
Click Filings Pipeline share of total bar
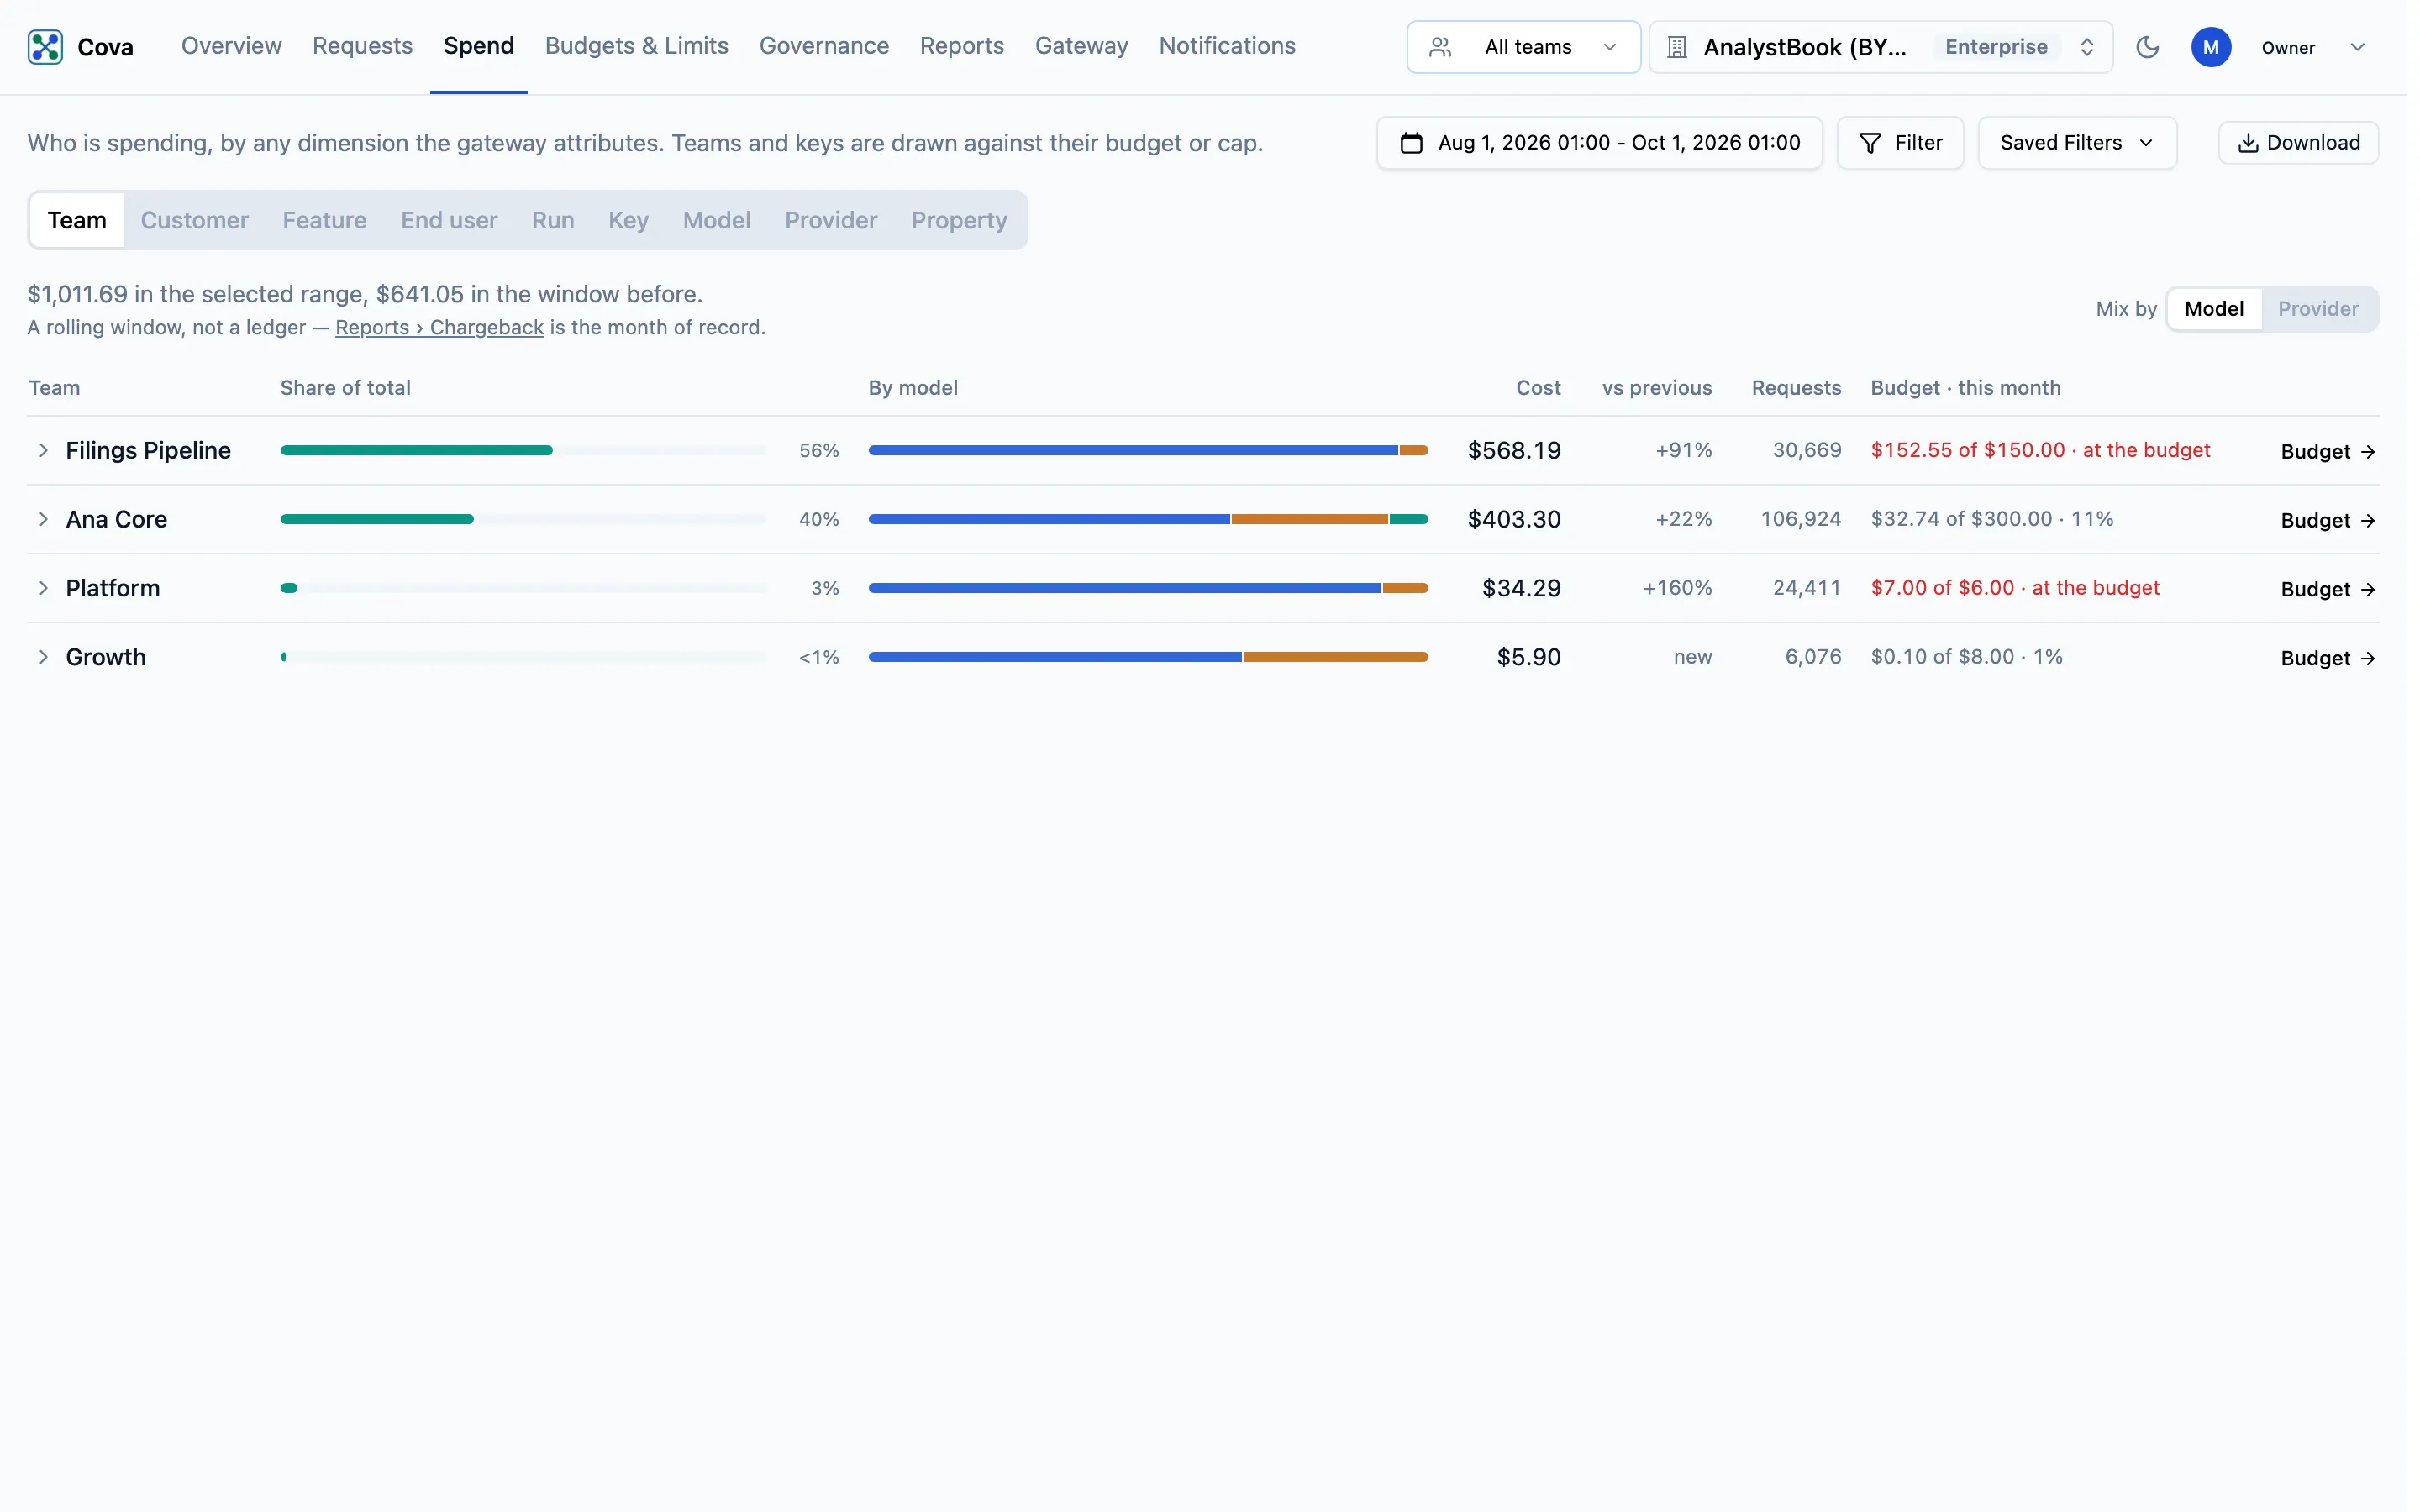point(523,450)
